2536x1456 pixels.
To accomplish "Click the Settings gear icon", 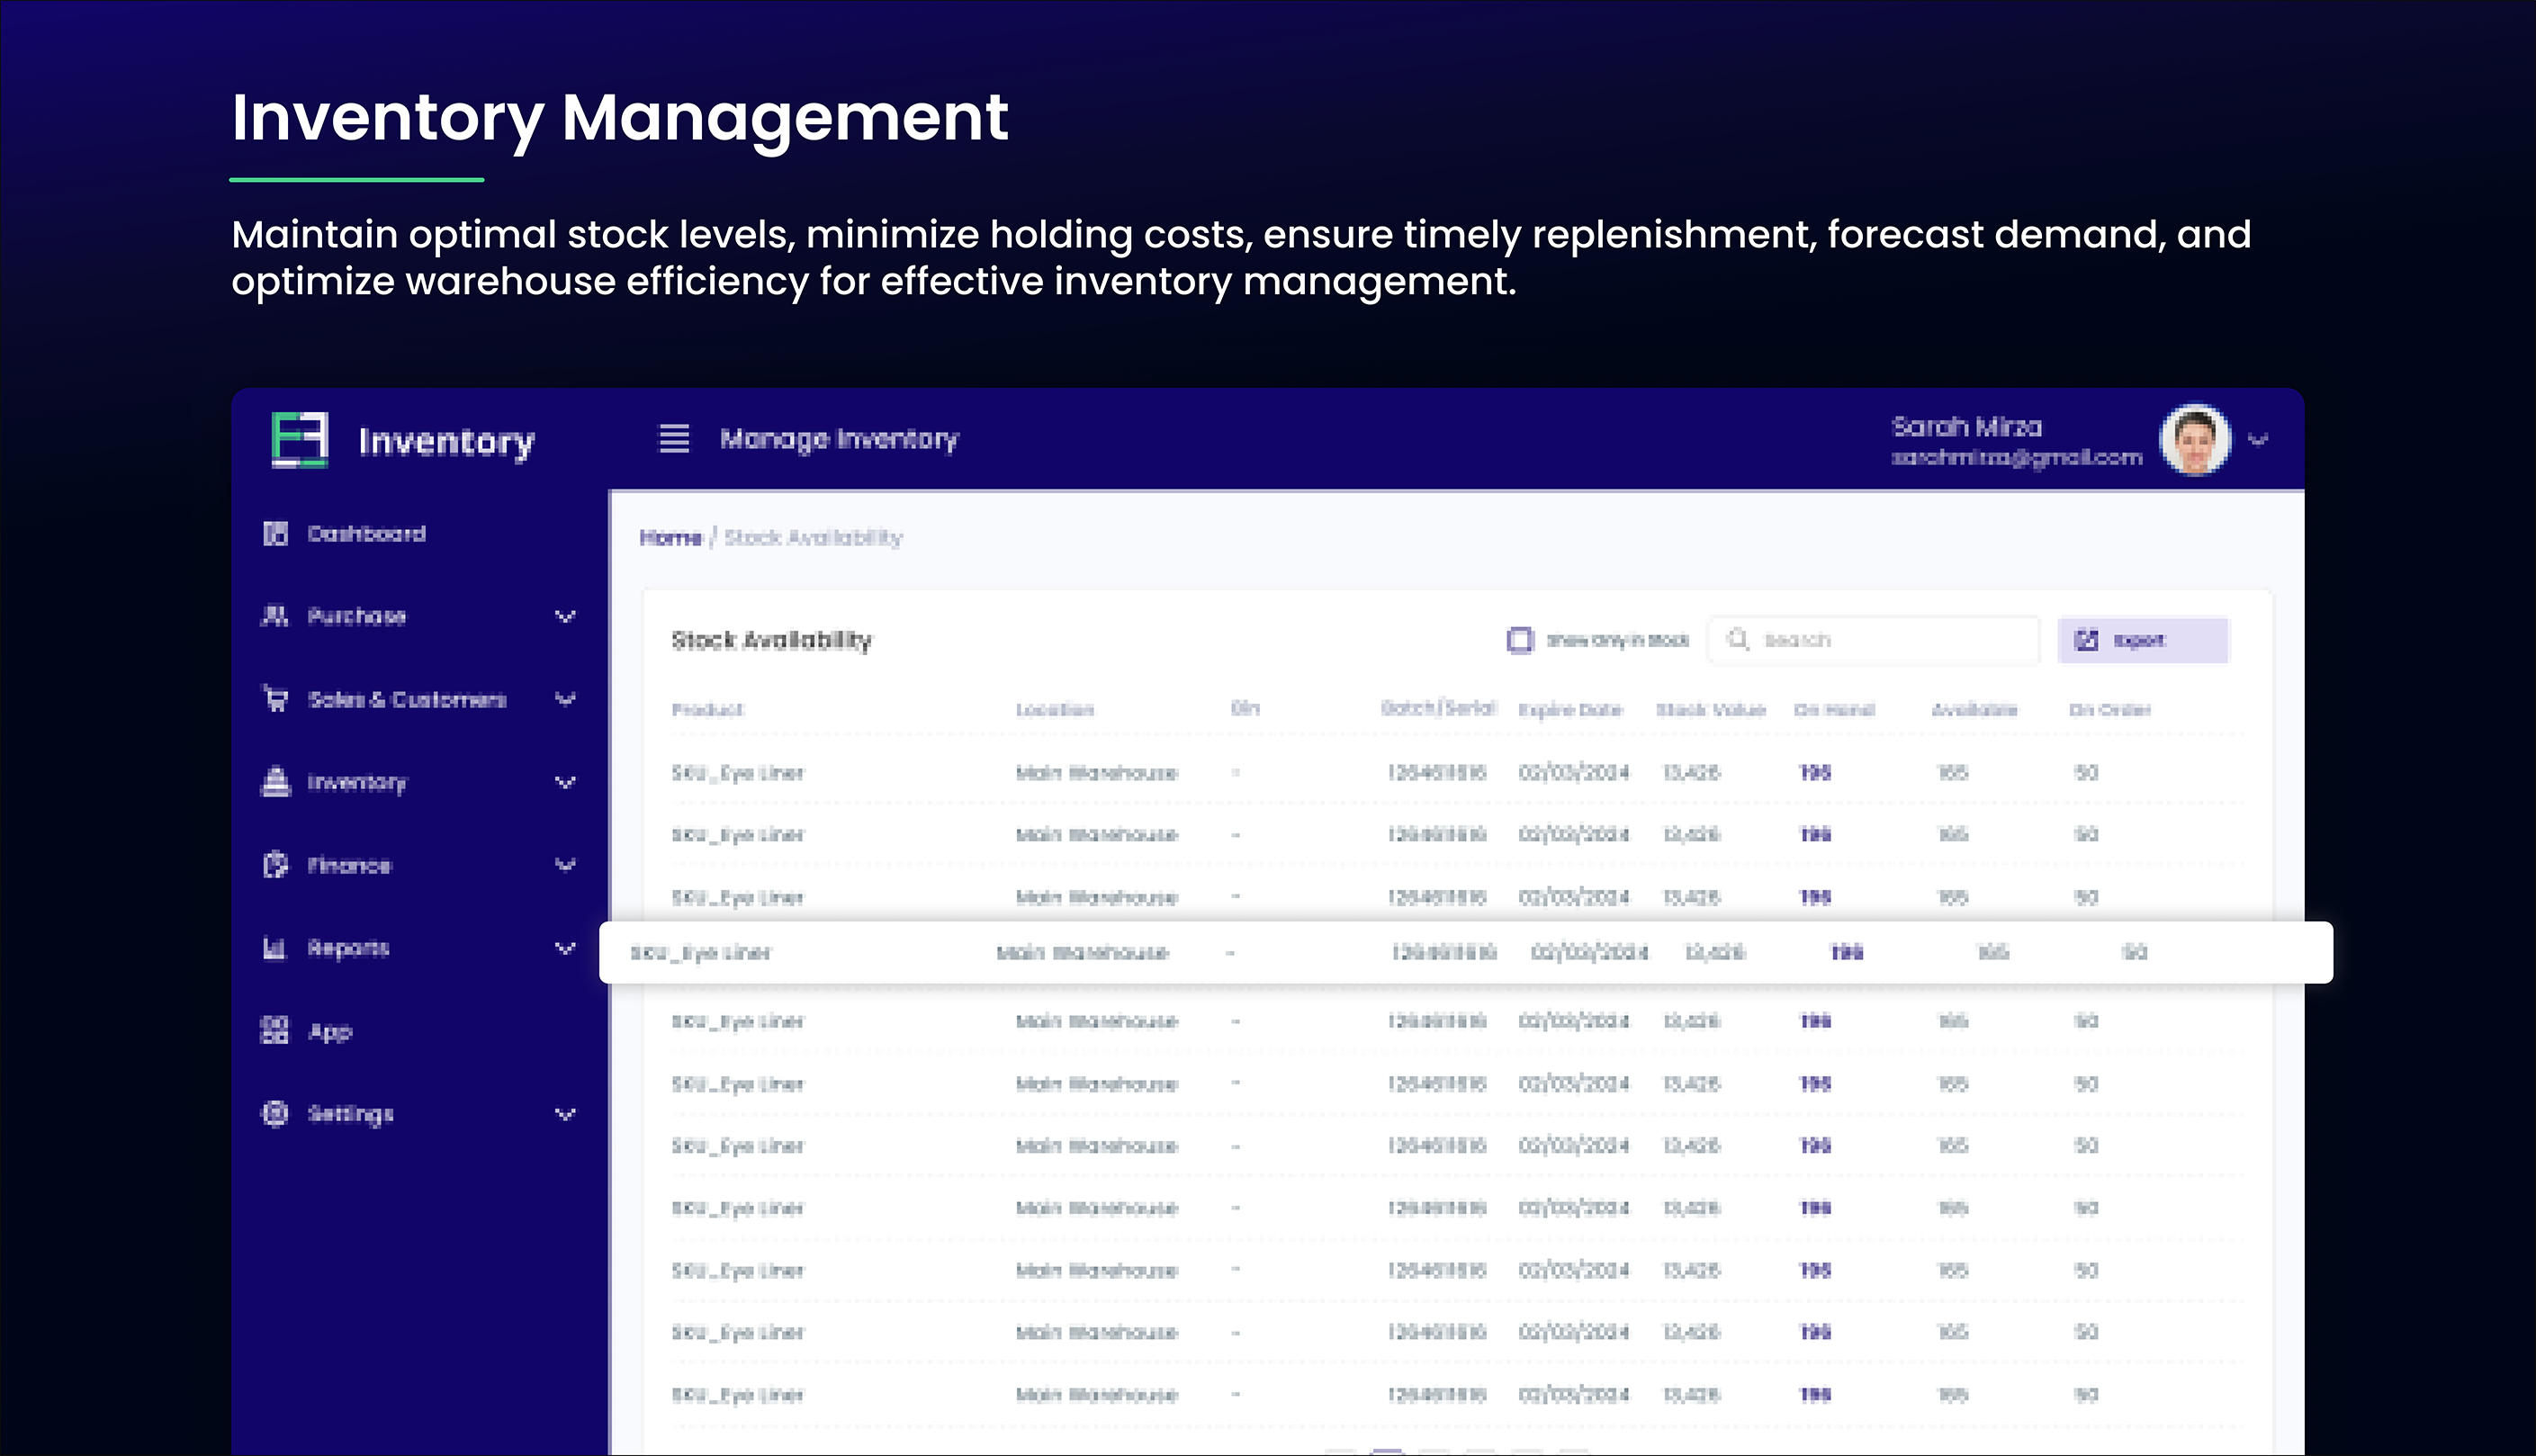I will (275, 1114).
